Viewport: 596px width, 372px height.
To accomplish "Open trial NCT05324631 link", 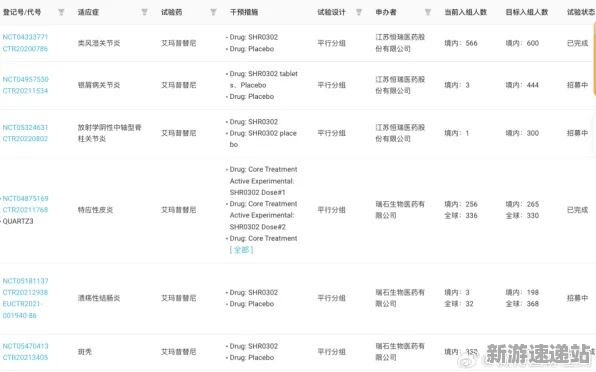I will pyautogui.click(x=25, y=127).
